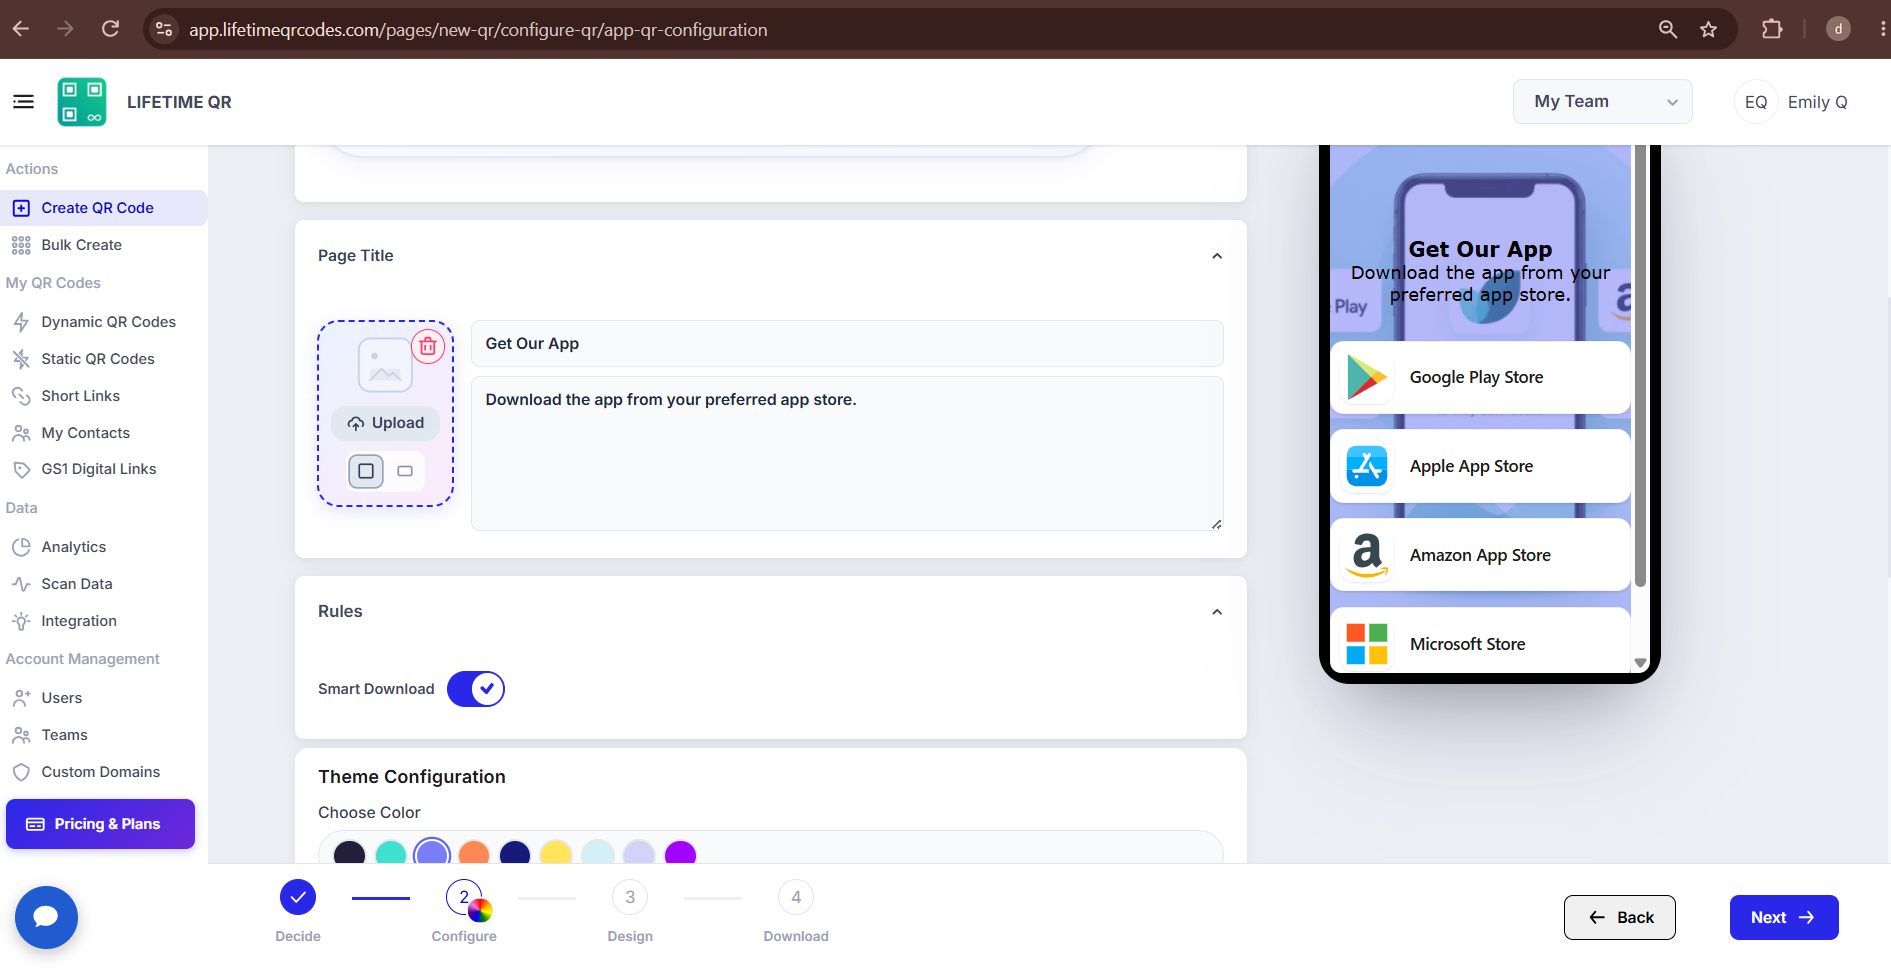Choose the orange color swatch
The width and height of the screenshot is (1891, 970).
(x=474, y=854)
